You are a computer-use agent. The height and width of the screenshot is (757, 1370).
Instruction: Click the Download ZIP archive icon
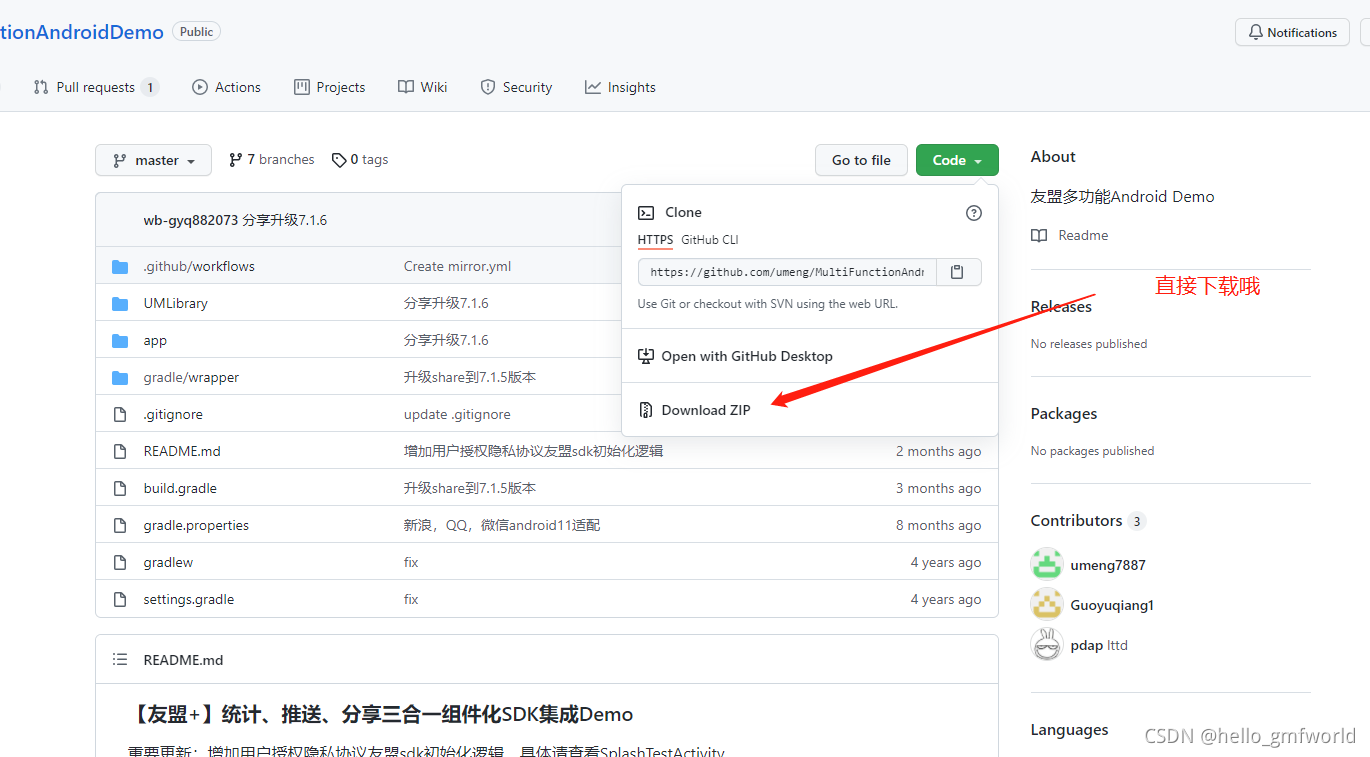pyautogui.click(x=646, y=410)
